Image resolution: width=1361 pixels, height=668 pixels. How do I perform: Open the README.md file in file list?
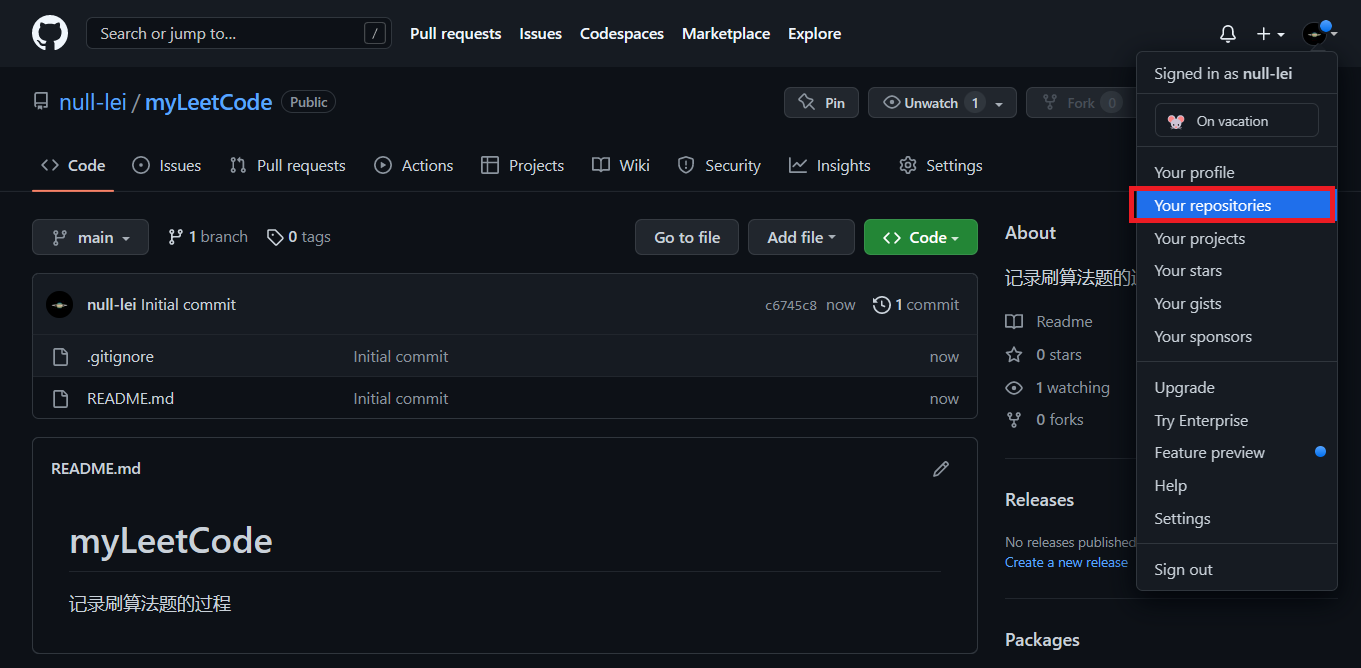130,399
